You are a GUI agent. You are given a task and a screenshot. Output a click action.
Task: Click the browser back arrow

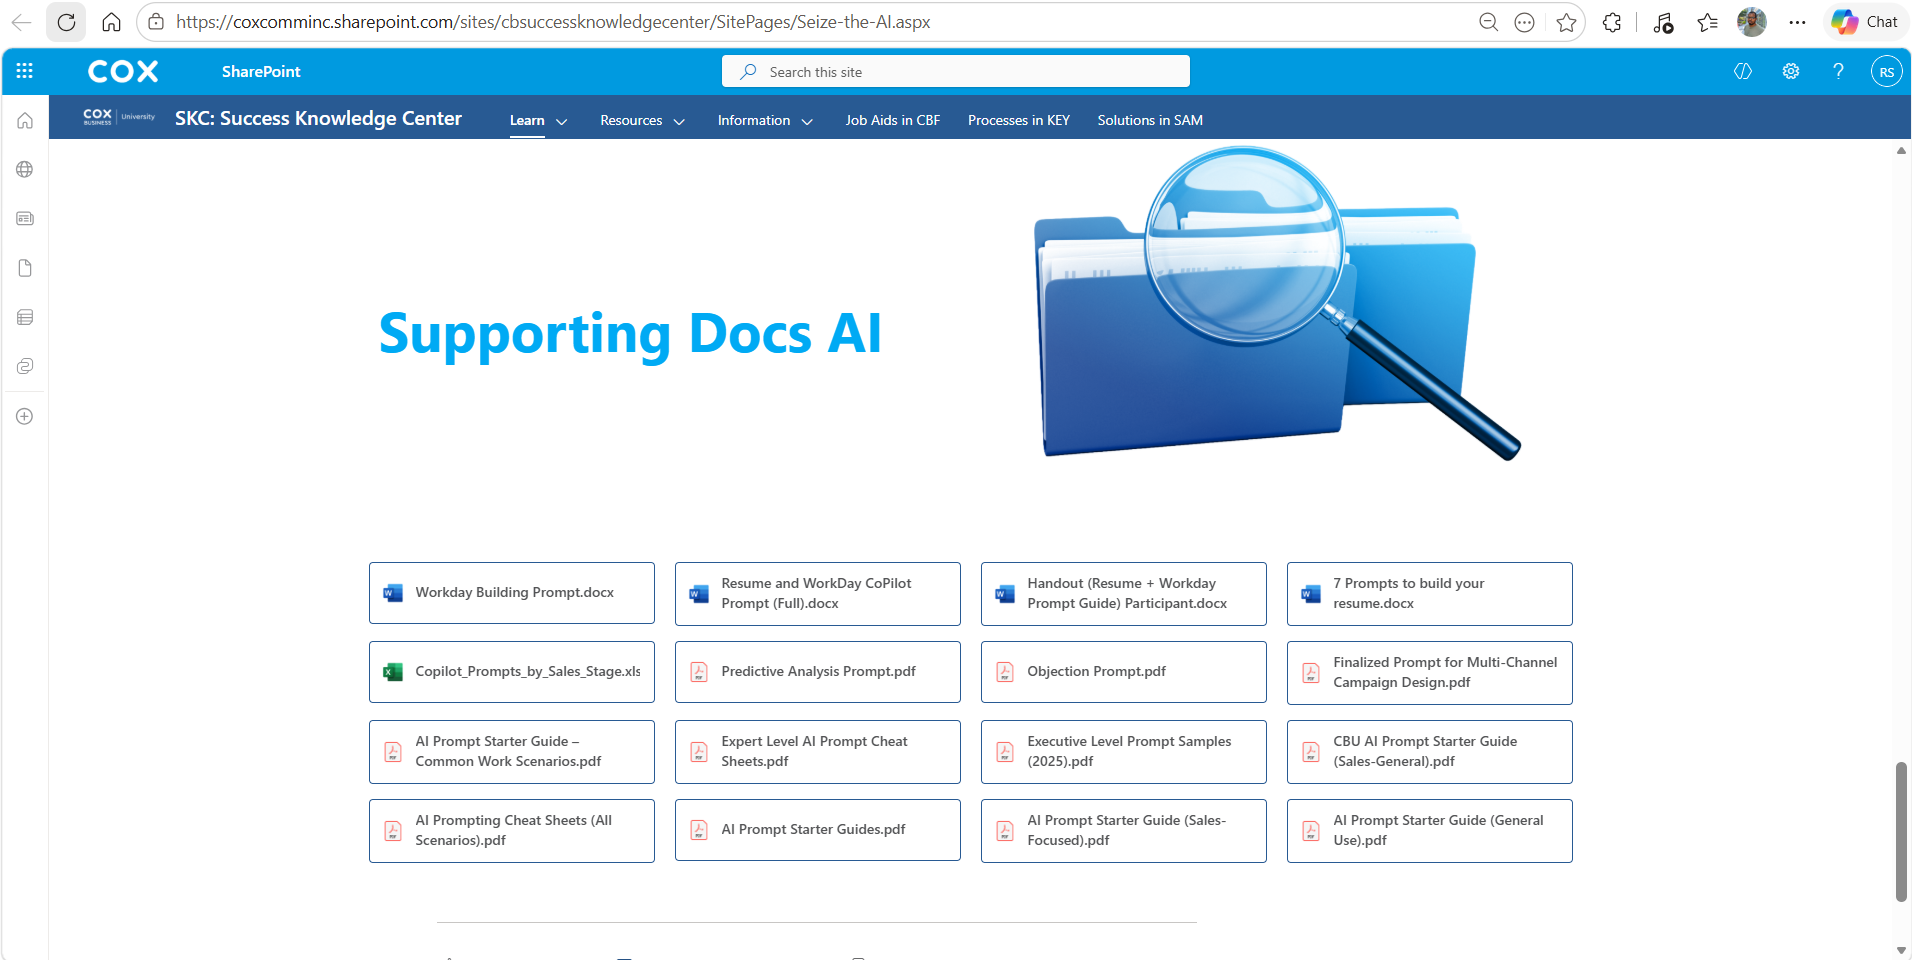(x=21, y=22)
